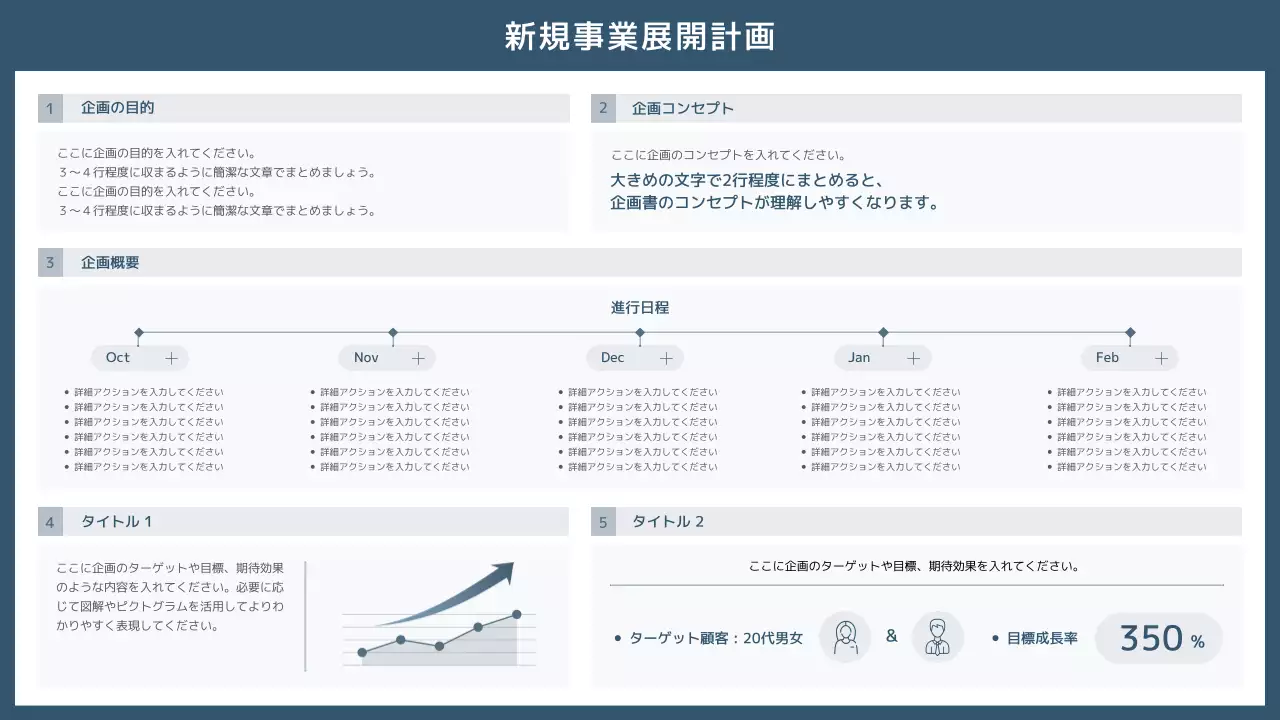Viewport: 1280px width, 720px height.
Task: Click the timeline diamond marker above Dec
Action: 640,333
